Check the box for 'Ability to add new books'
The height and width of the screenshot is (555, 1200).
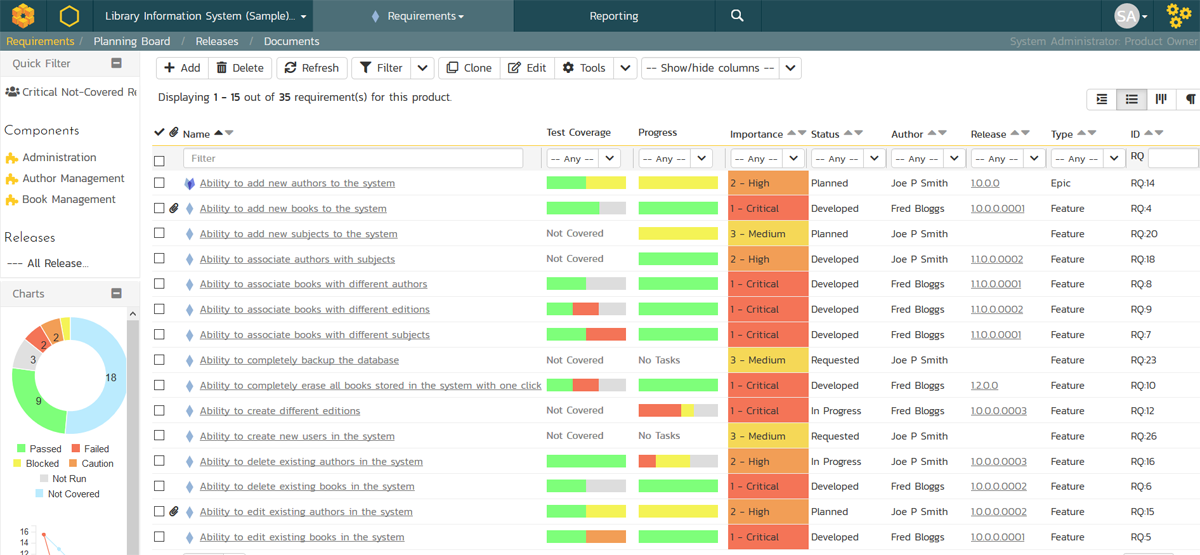pyautogui.click(x=159, y=209)
